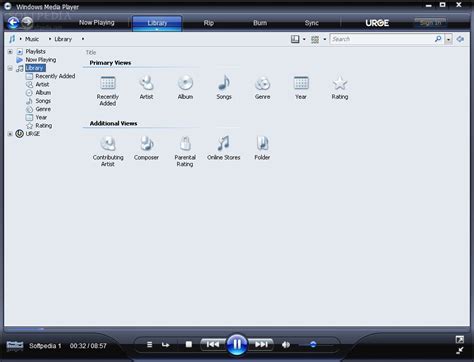Viewport: 474px width, 362px height.
Task: Go forward with the grey forward arrow
Action: click(27, 23)
